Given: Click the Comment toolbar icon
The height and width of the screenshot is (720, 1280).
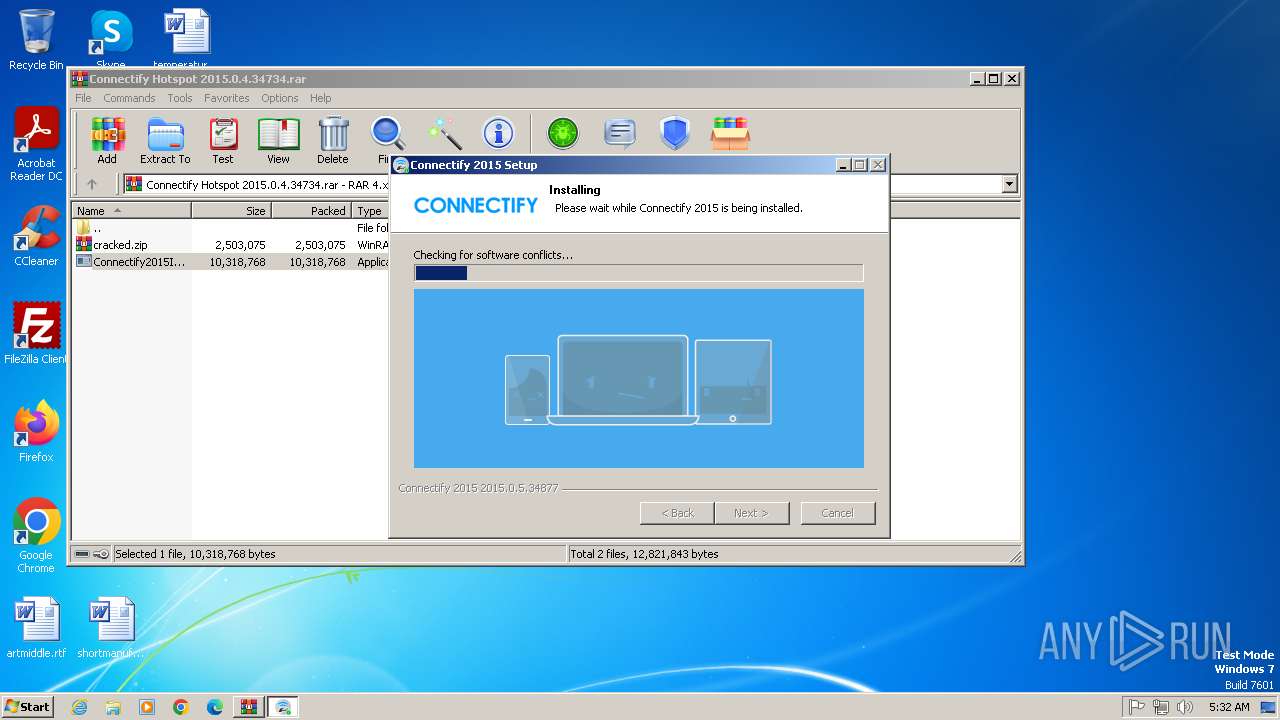Looking at the screenshot, I should tap(620, 133).
